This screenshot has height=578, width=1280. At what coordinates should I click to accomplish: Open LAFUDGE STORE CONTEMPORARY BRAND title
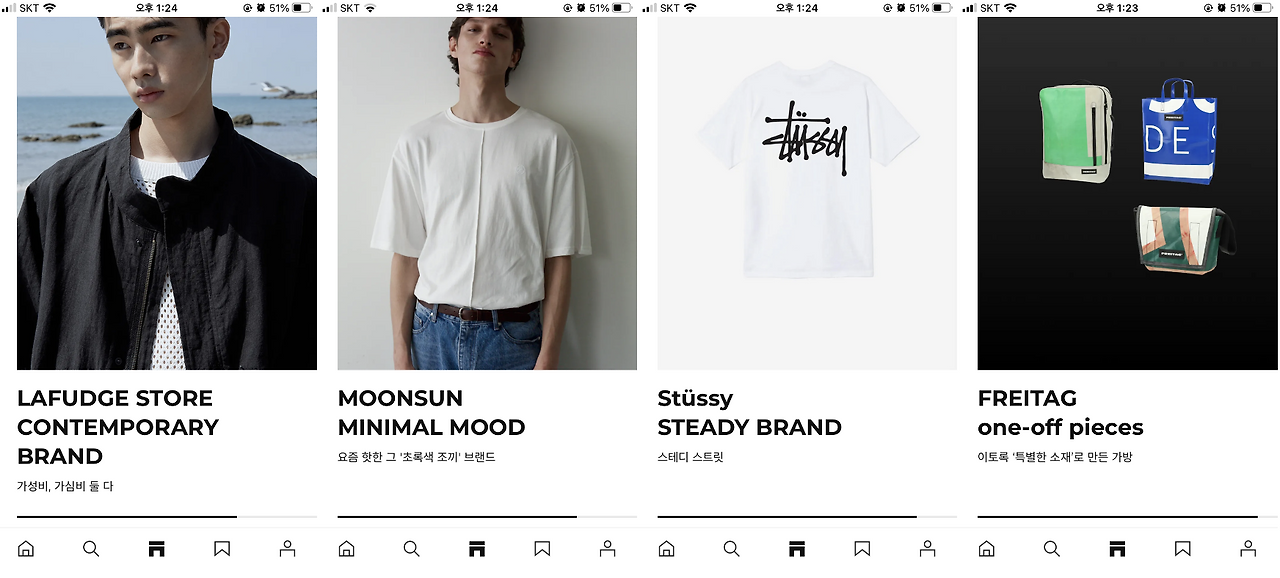(x=118, y=427)
